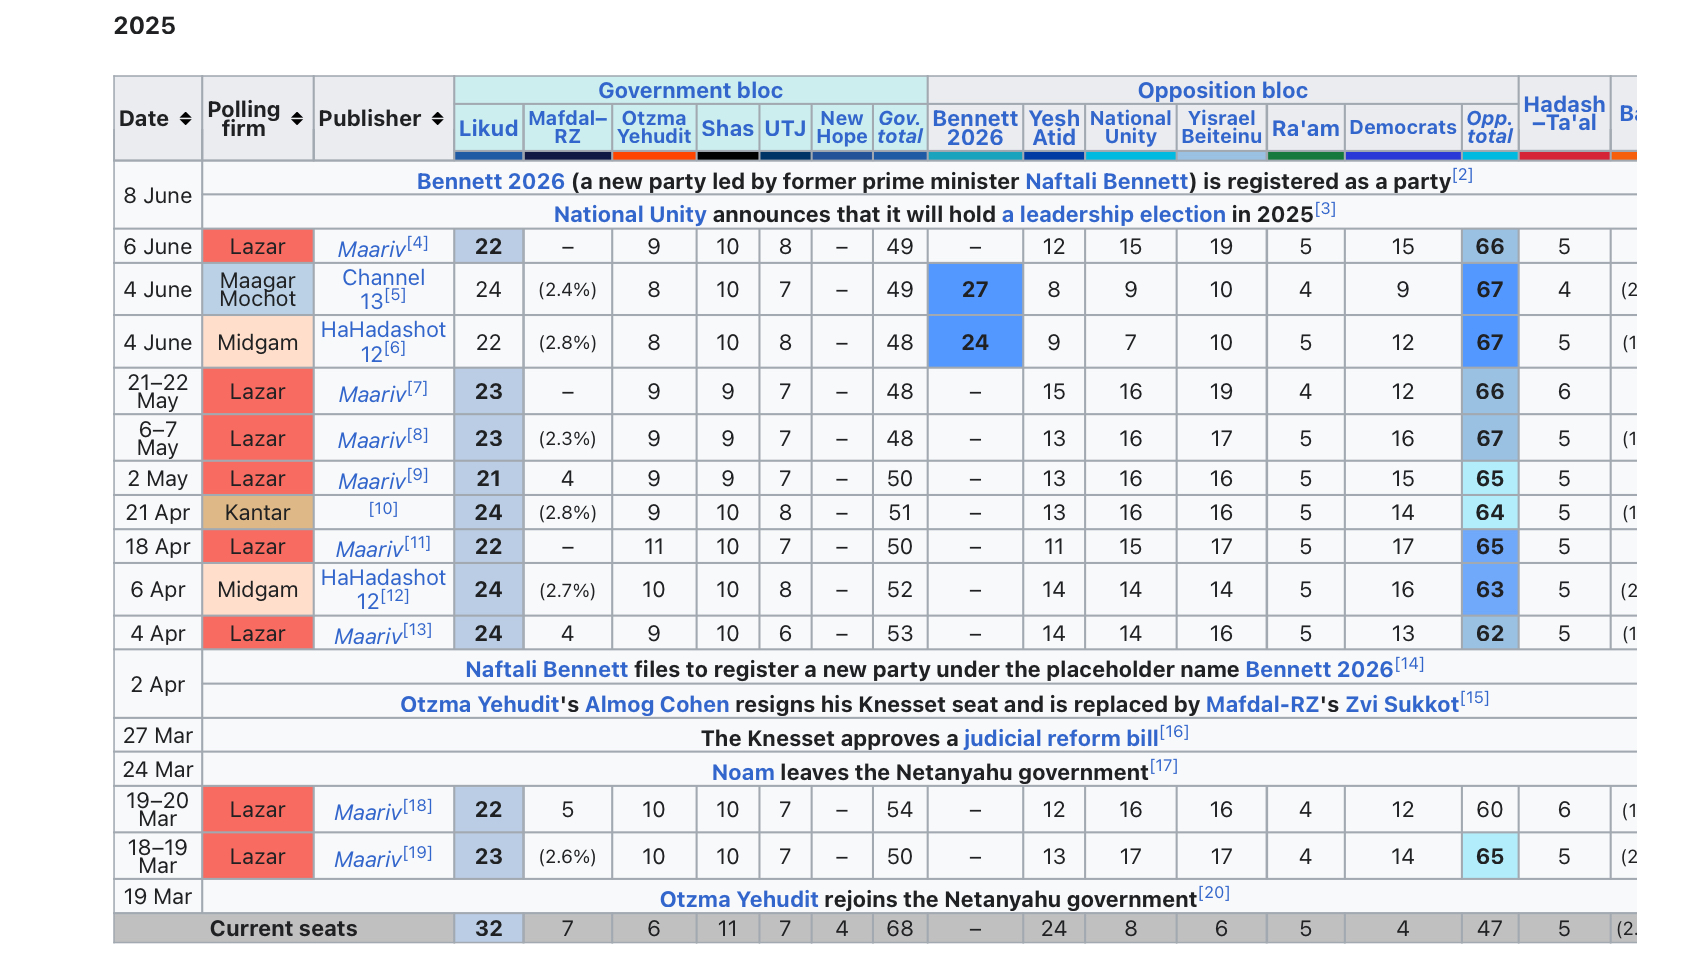Open citation [16] after judicial reform bill
Screen dimensions: 1694x959
click(x=1174, y=732)
